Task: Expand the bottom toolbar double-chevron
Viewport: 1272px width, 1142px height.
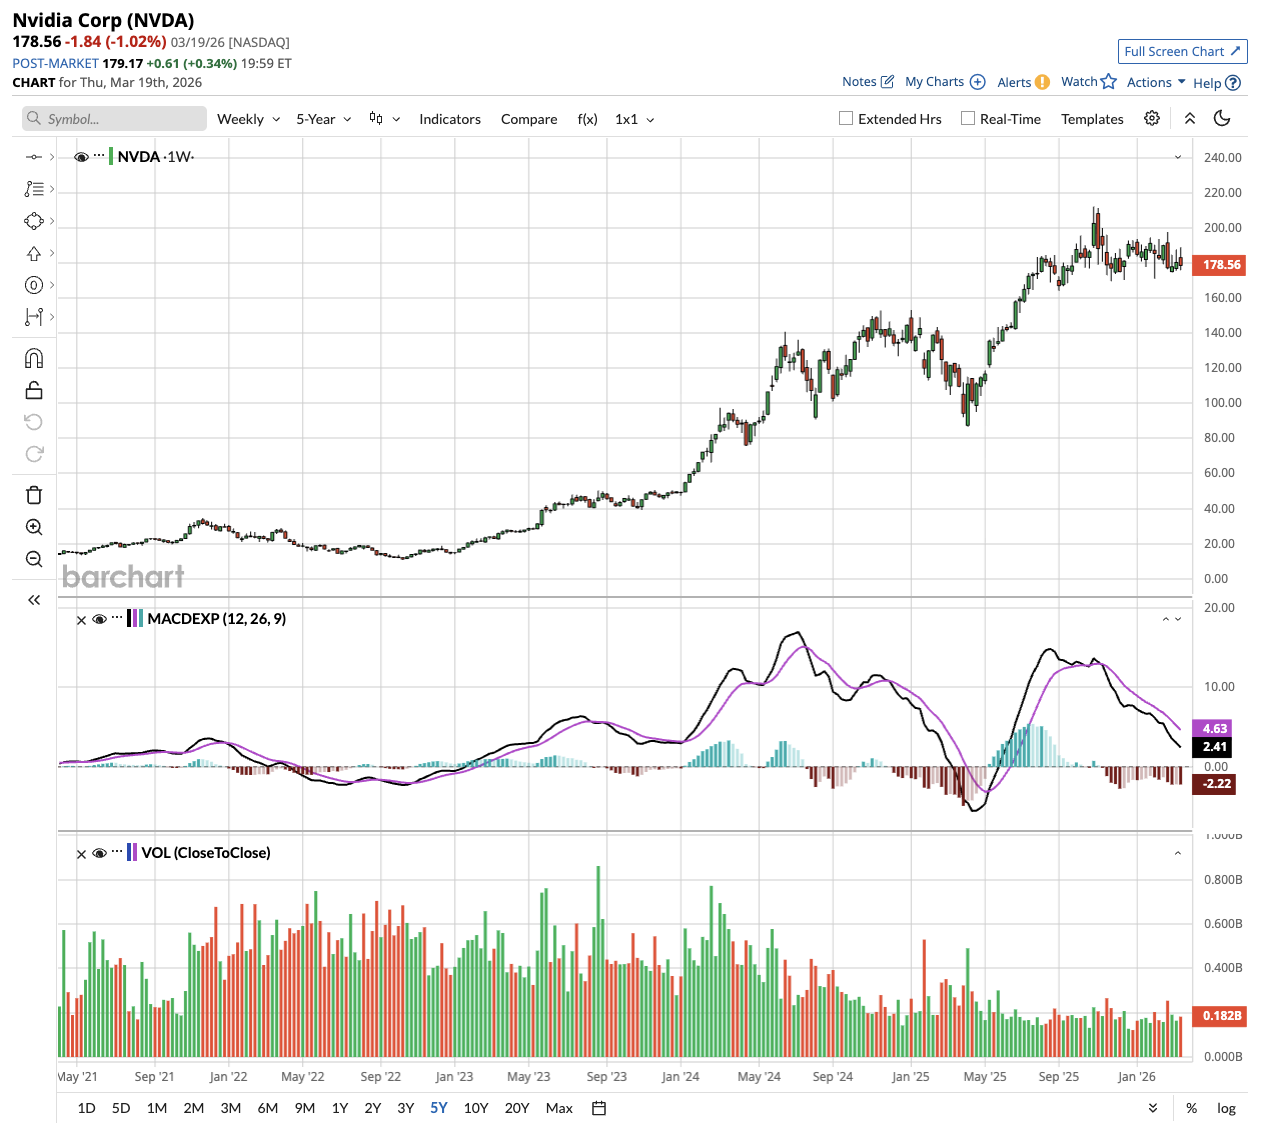Action: click(1153, 1108)
